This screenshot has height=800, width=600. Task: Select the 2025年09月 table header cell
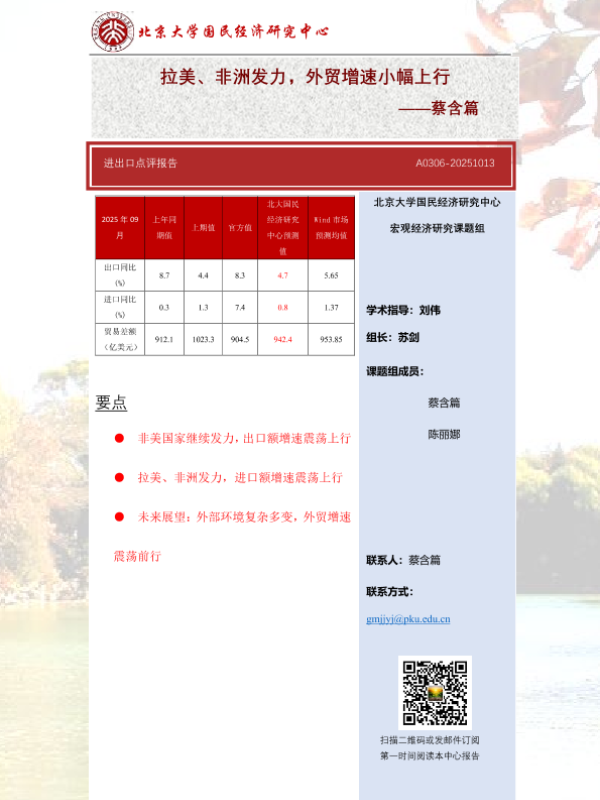click(120, 227)
